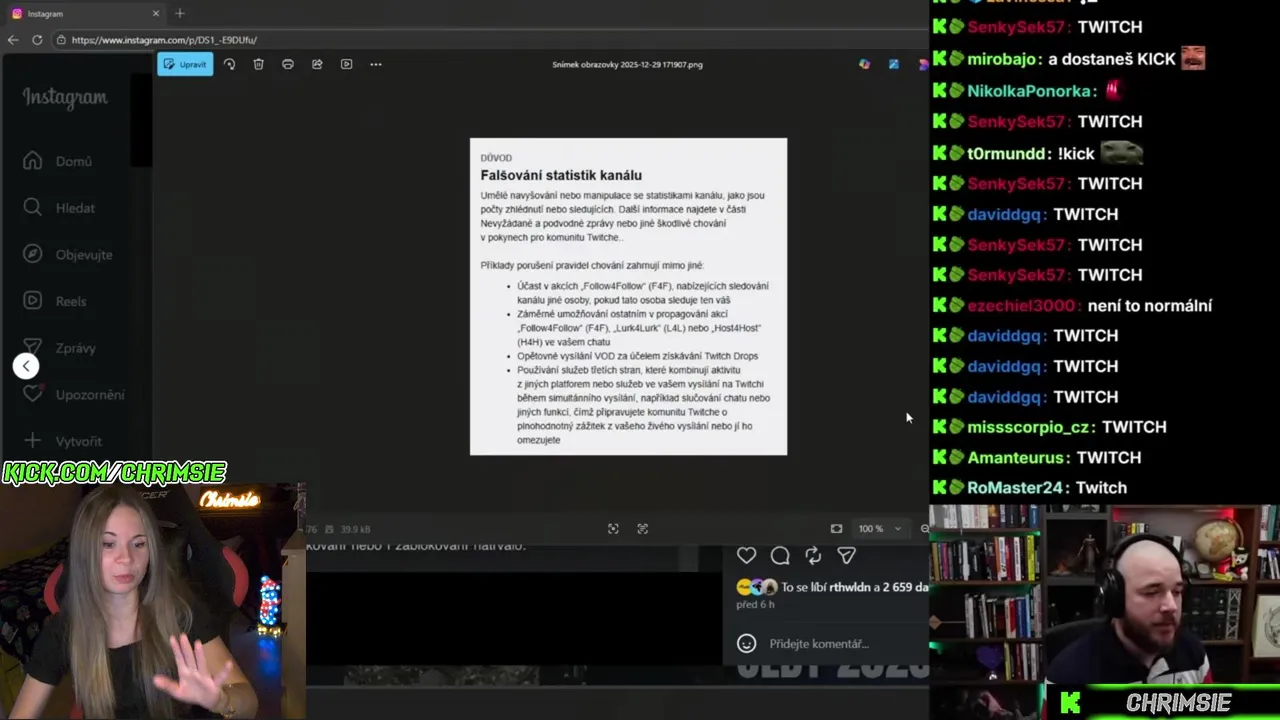
Task: Click the file name Snímek obrazovky title
Action: tap(627, 64)
